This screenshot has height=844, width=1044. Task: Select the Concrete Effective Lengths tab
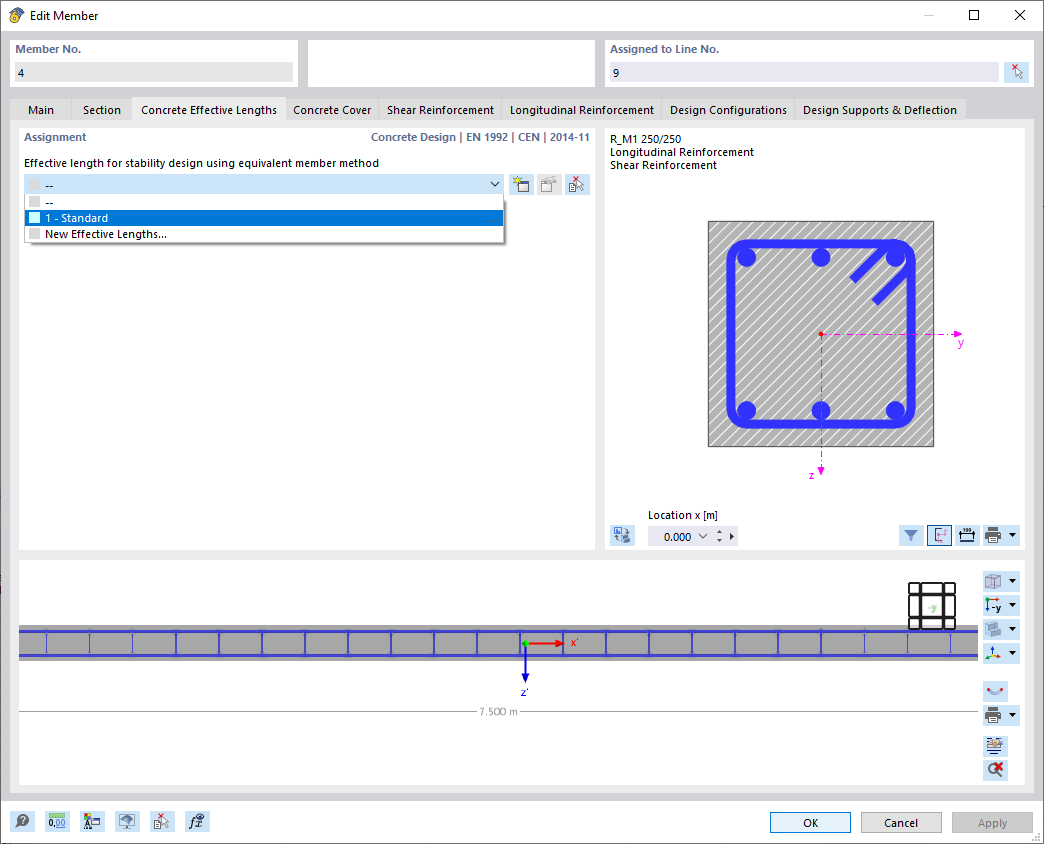208,109
